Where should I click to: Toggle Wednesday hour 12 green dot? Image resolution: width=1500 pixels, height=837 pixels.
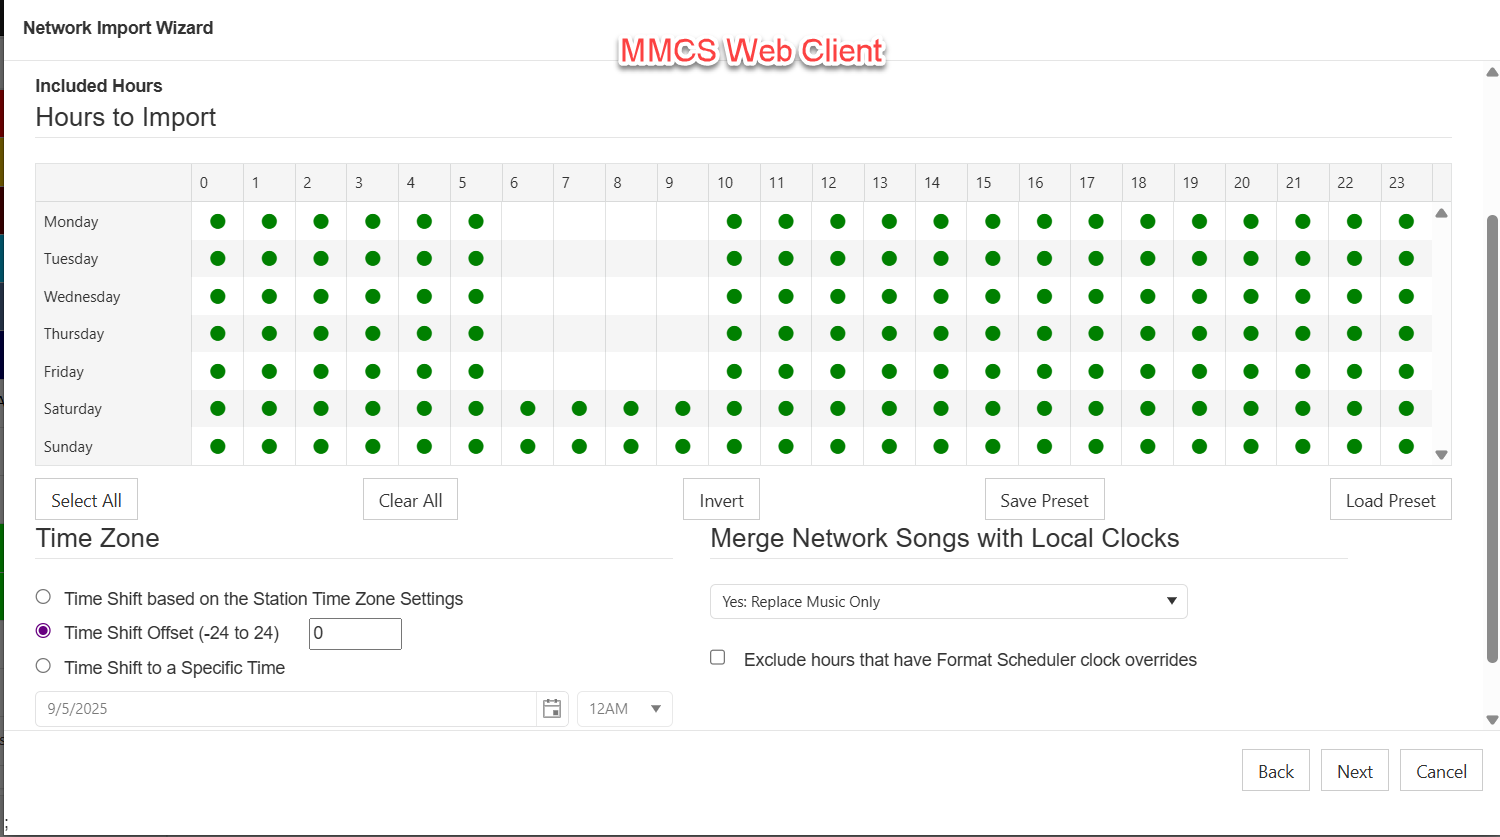[838, 296]
